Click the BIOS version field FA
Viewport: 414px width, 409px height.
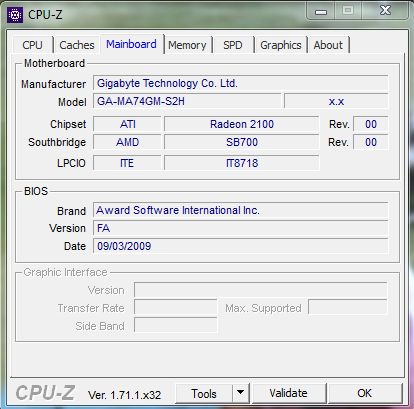[x=241, y=228]
